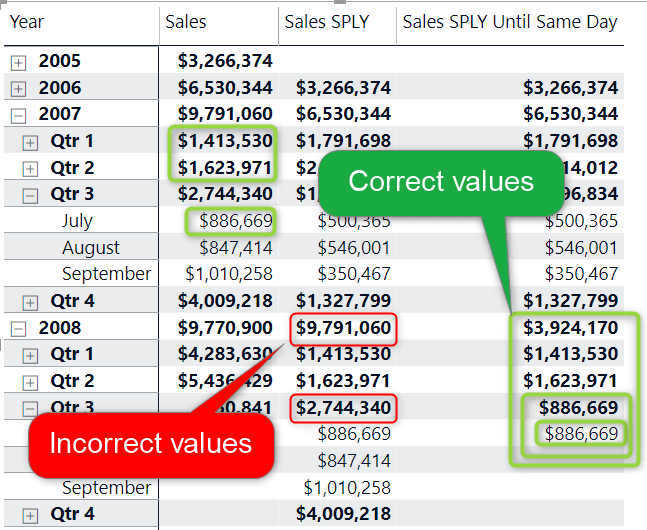Image resolution: width=647 pixels, height=530 pixels.
Task: Expand Qtr 2 under 2008
Action: 30,382
